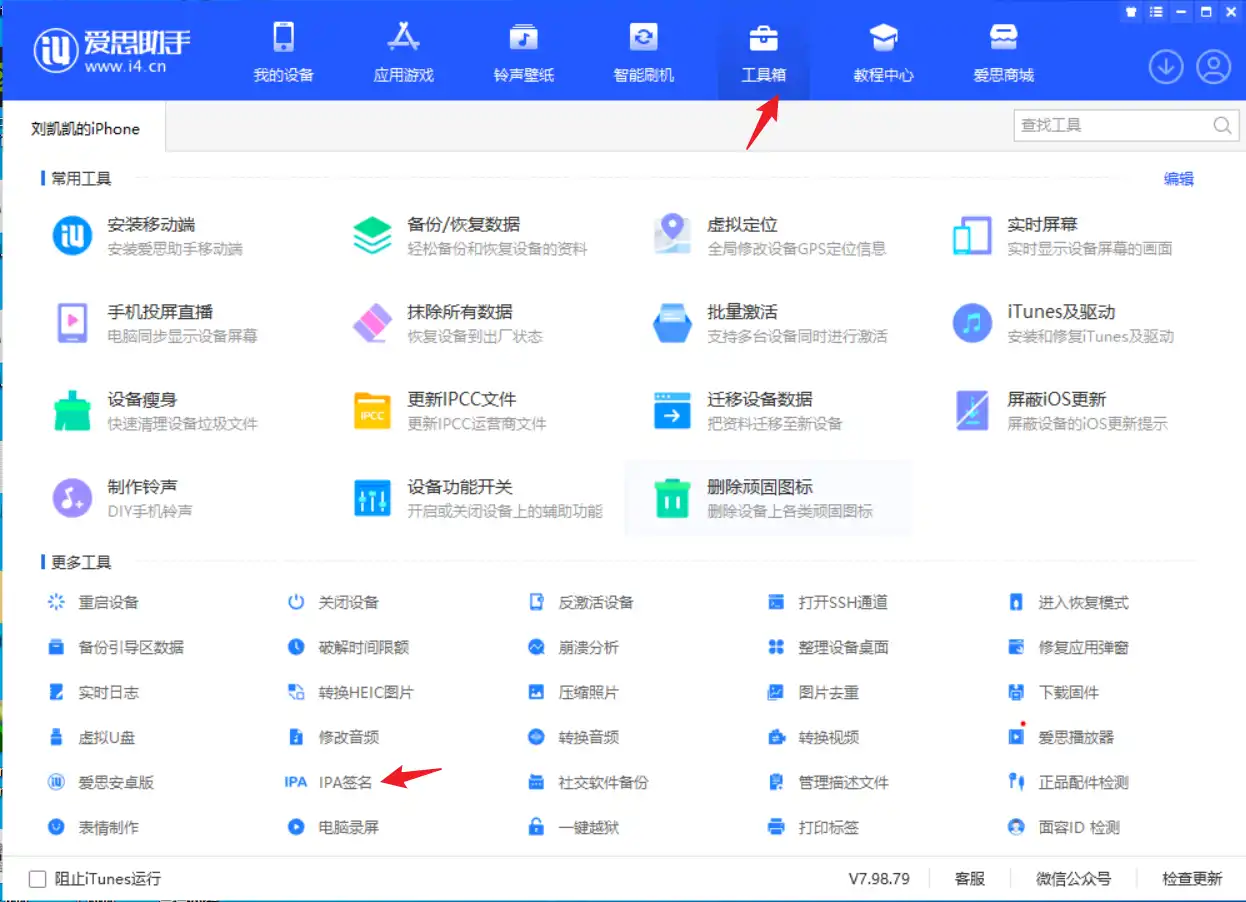1246x902 pixels.
Task: Open the user account profile icon
Action: tap(1213, 67)
